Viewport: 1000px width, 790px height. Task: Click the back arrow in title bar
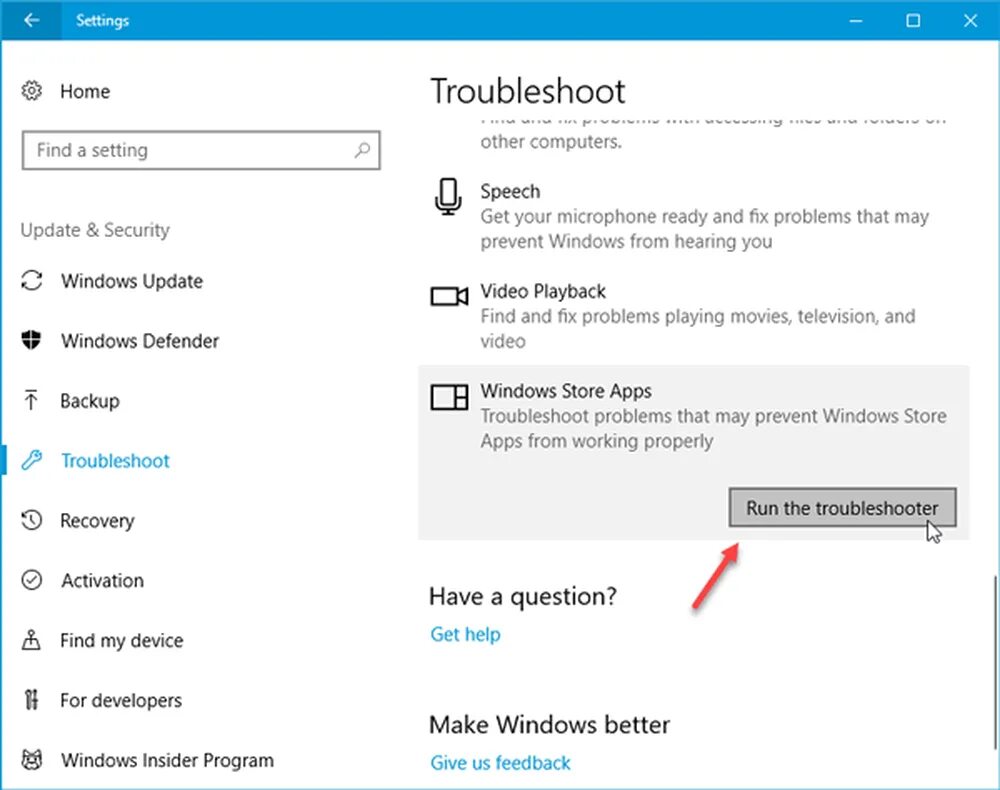pos(31,20)
